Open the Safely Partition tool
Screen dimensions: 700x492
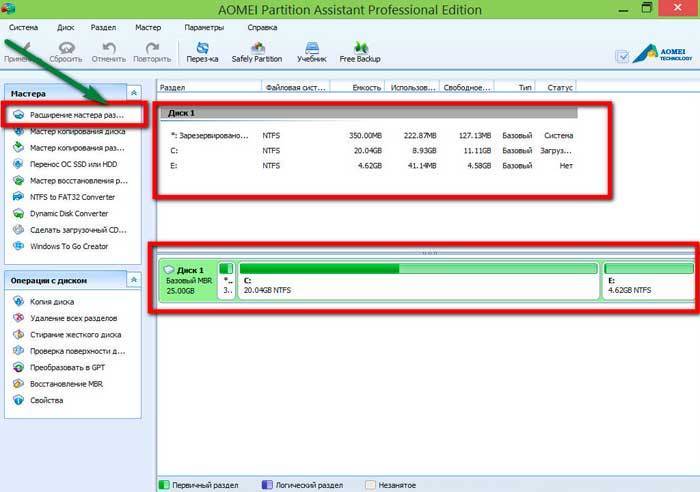(x=257, y=52)
